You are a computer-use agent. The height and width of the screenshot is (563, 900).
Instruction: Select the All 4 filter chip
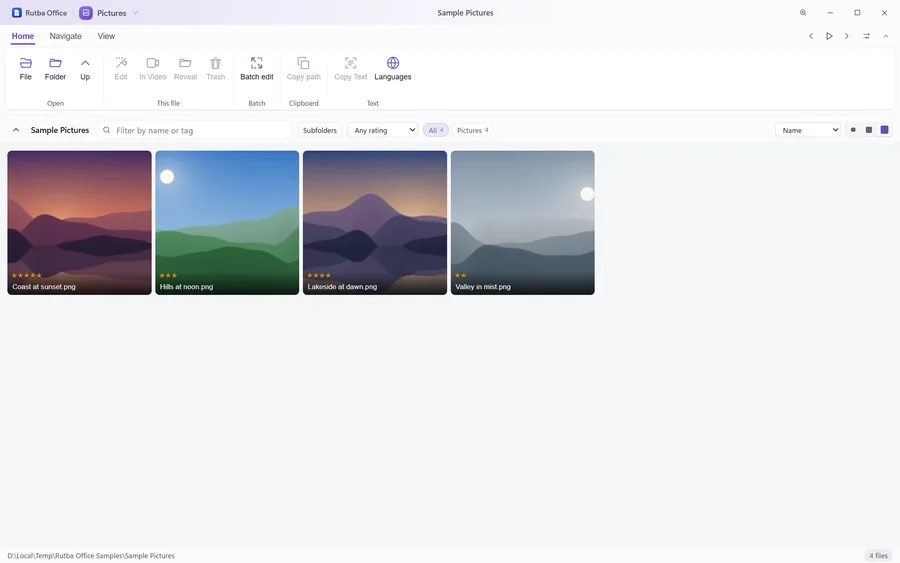(x=436, y=130)
